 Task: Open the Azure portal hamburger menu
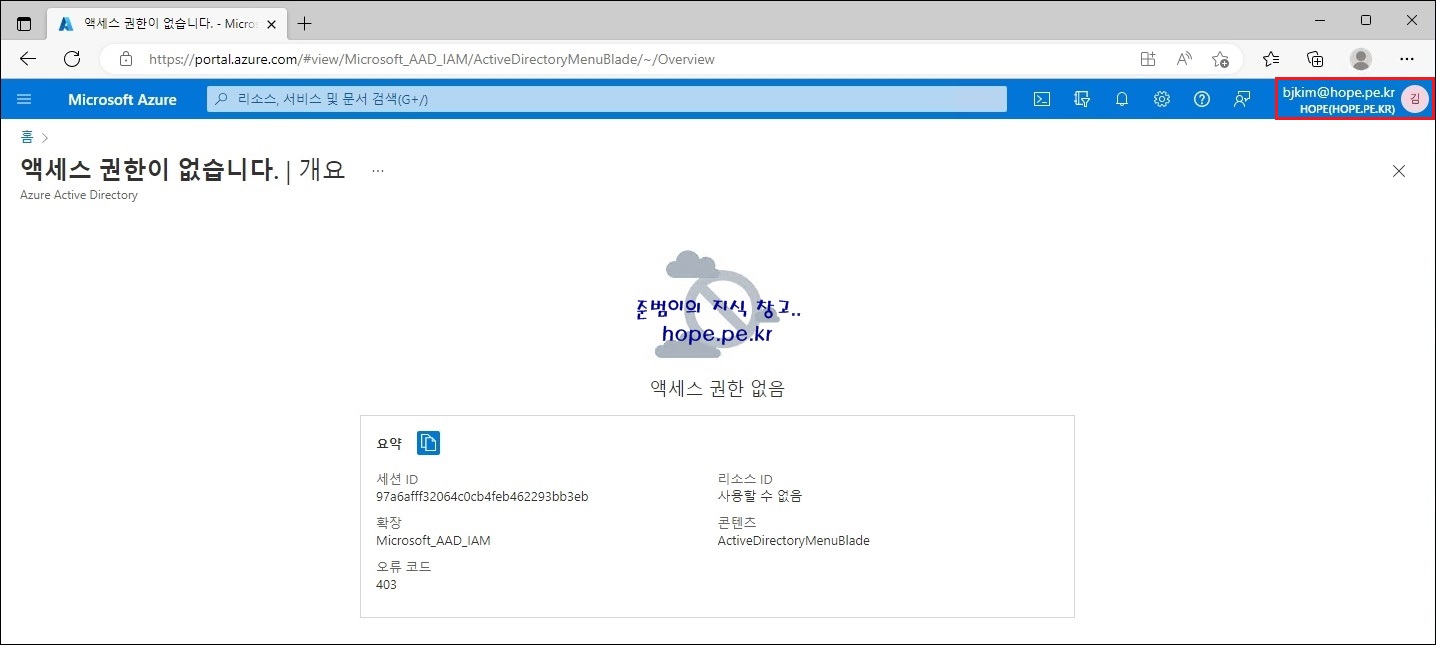(25, 99)
